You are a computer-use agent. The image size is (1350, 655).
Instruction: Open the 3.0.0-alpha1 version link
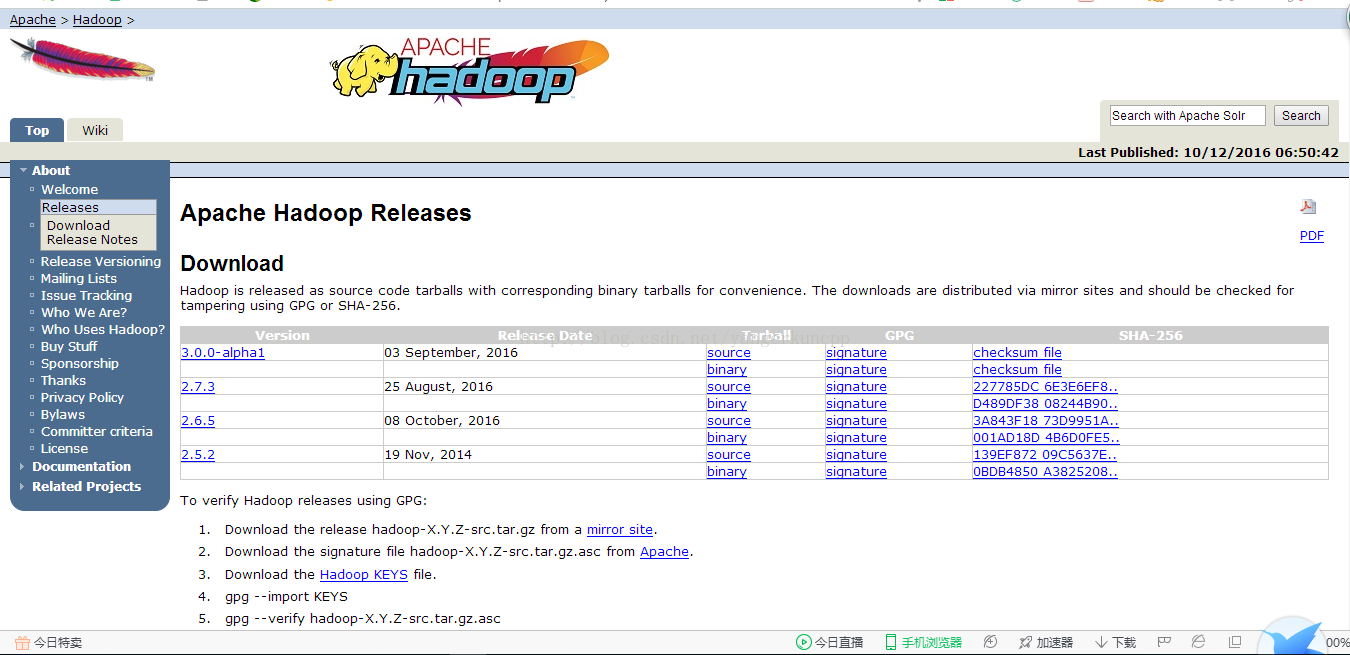point(223,353)
